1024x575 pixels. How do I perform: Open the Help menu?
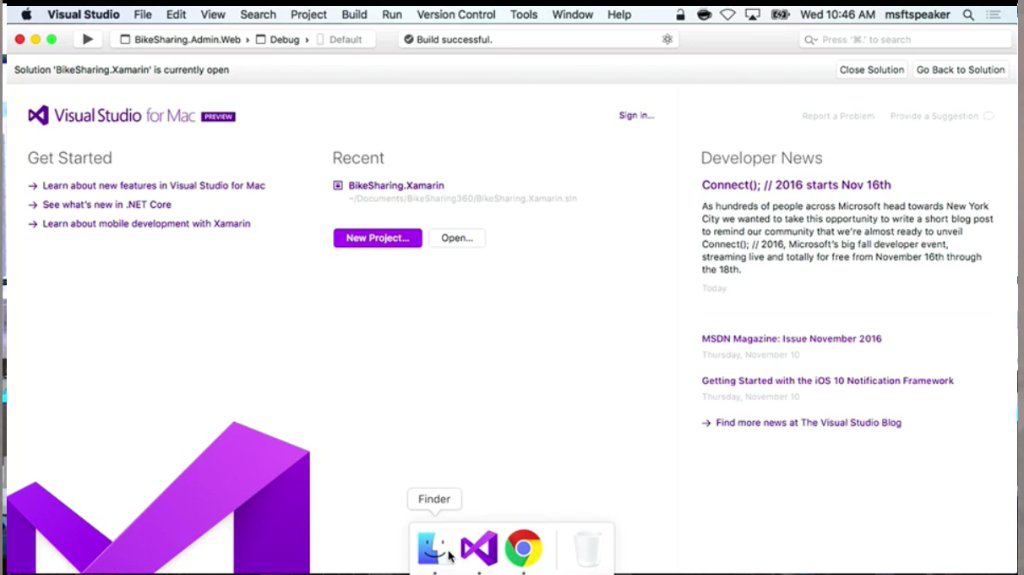619,14
